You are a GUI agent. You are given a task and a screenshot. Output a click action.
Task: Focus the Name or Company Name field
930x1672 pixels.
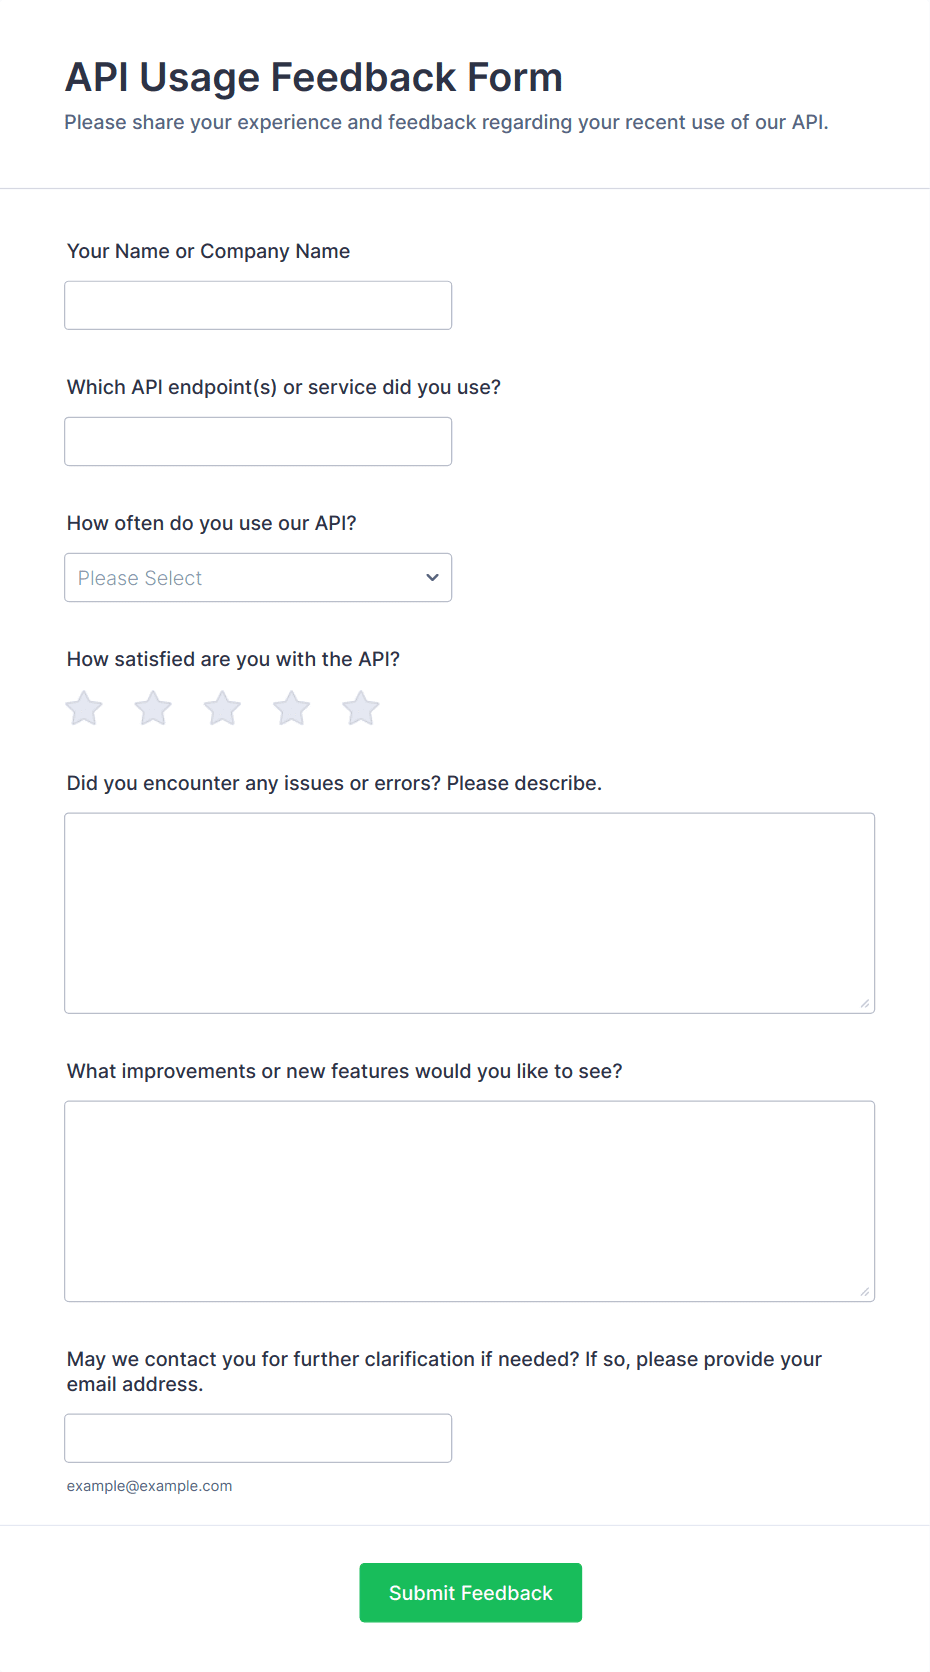(x=258, y=305)
